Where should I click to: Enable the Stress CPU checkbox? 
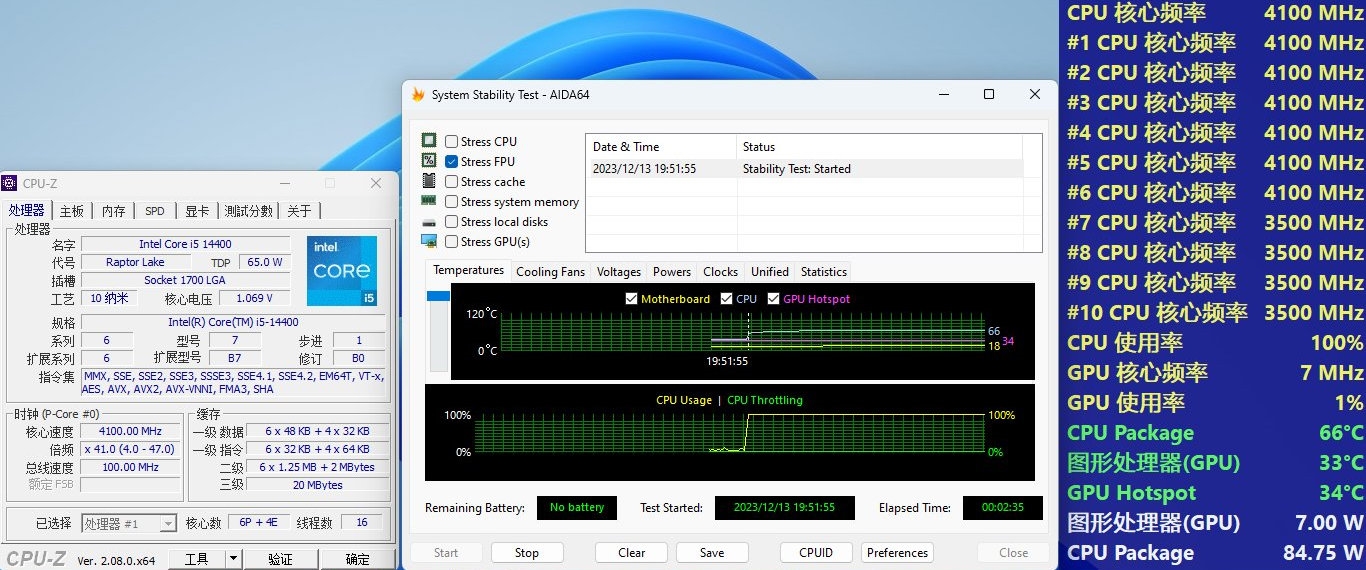click(x=452, y=142)
